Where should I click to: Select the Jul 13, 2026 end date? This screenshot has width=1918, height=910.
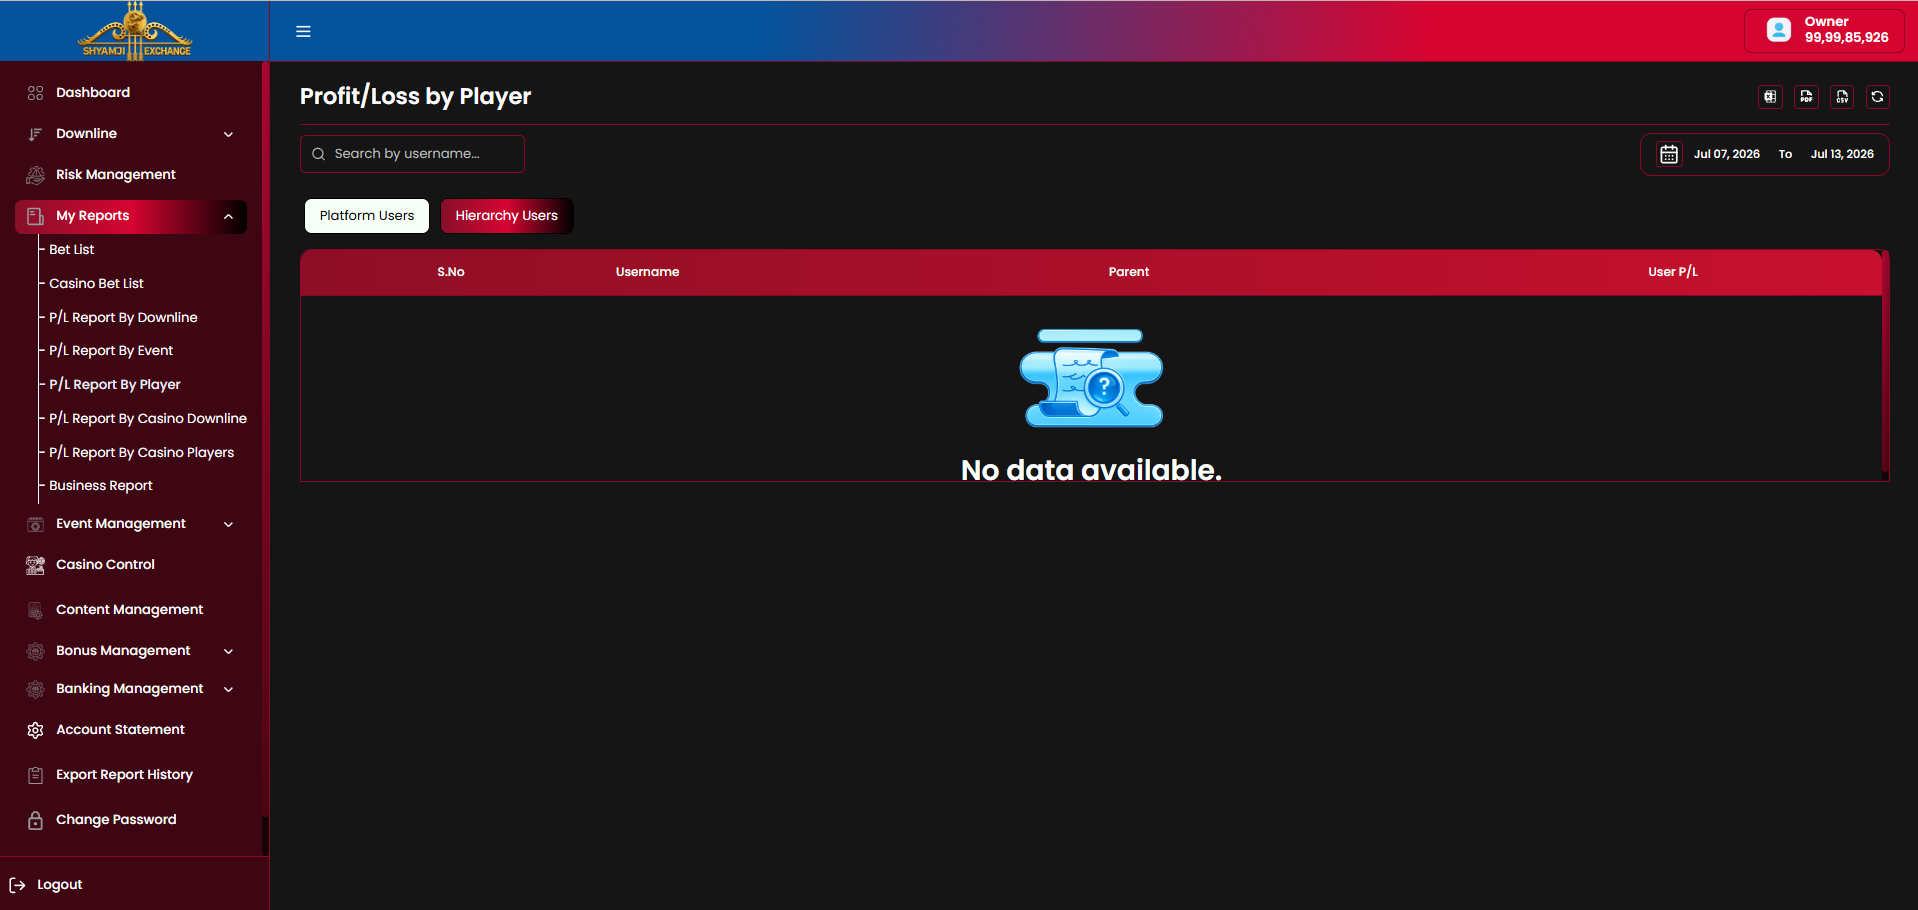pyautogui.click(x=1842, y=154)
